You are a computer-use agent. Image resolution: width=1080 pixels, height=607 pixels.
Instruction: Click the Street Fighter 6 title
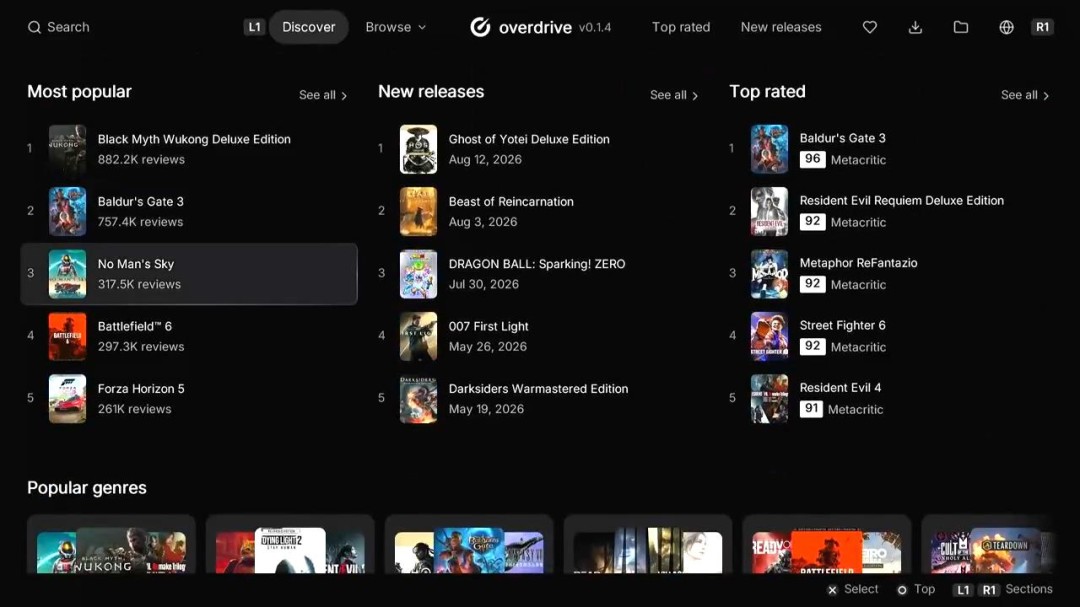click(x=842, y=325)
